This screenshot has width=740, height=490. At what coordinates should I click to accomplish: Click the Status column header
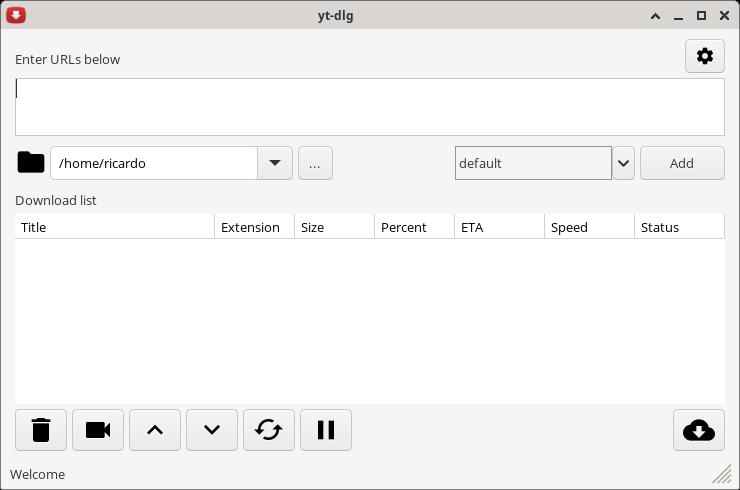679,227
